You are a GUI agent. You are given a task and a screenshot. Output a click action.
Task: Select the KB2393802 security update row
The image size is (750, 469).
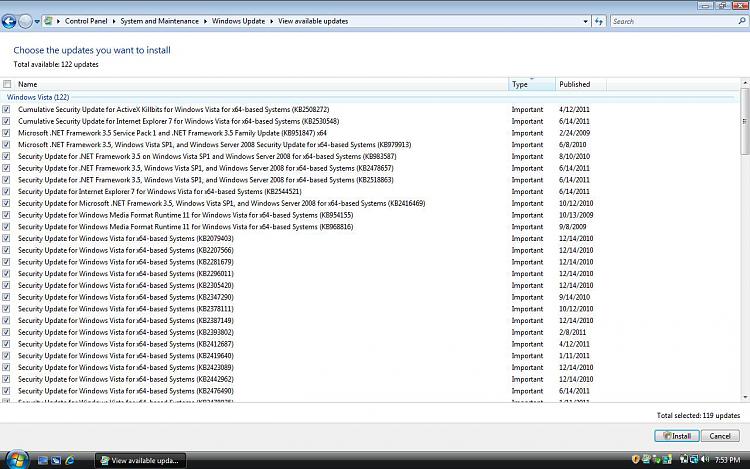368,332
